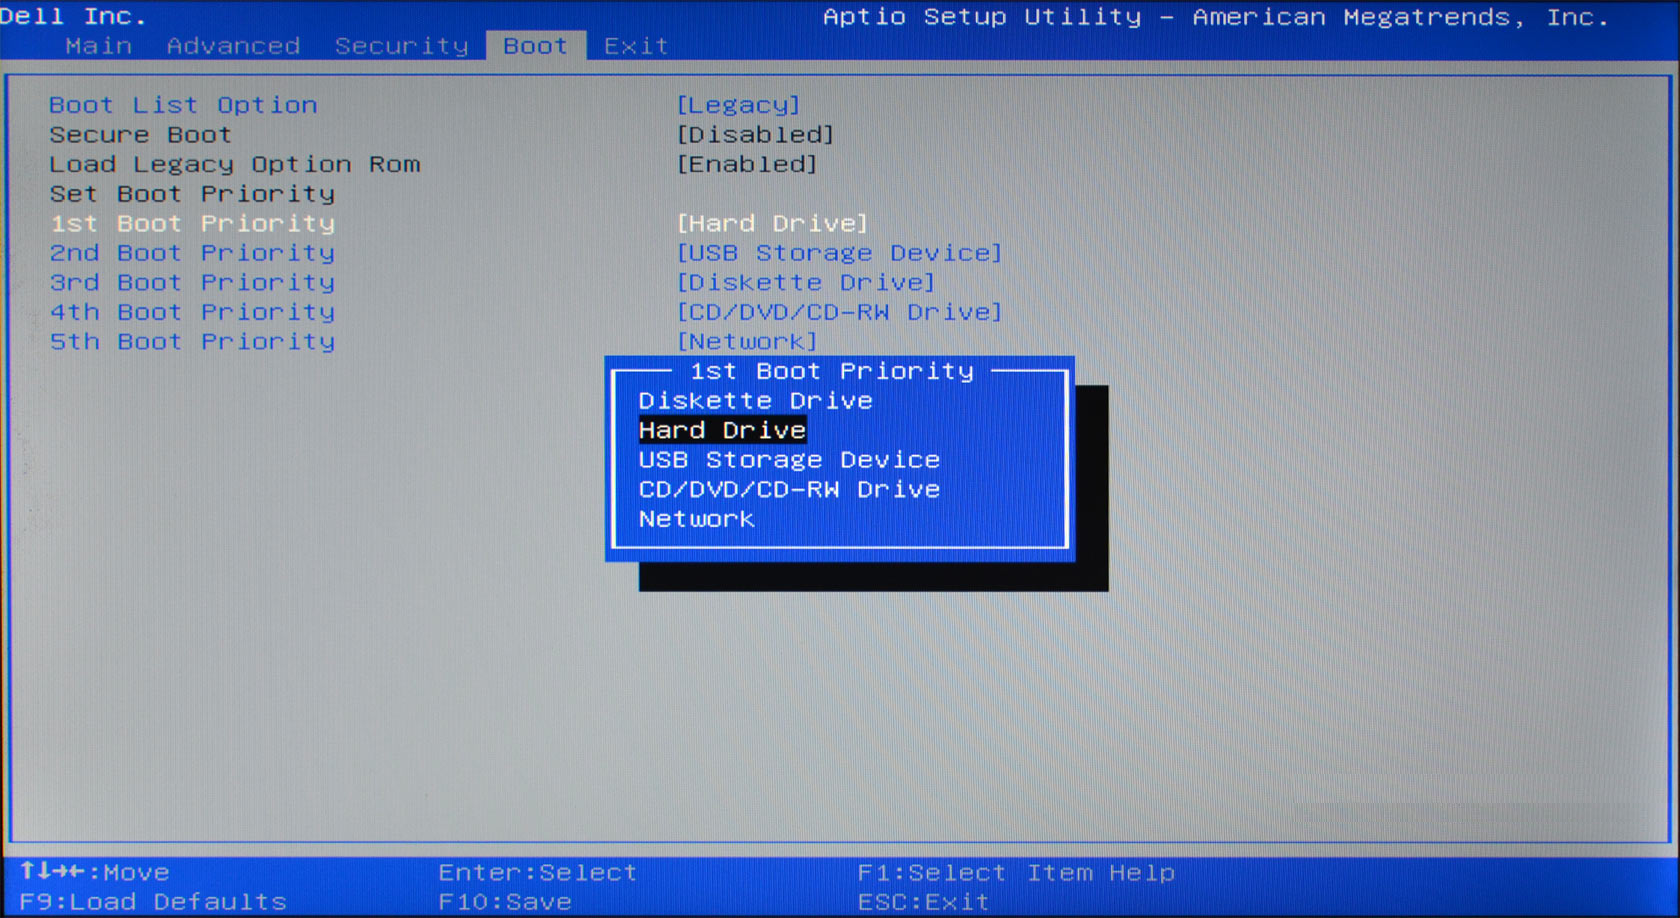Expand the USB Storage Device value for 2nd priority
1680x918 pixels.
(839, 253)
